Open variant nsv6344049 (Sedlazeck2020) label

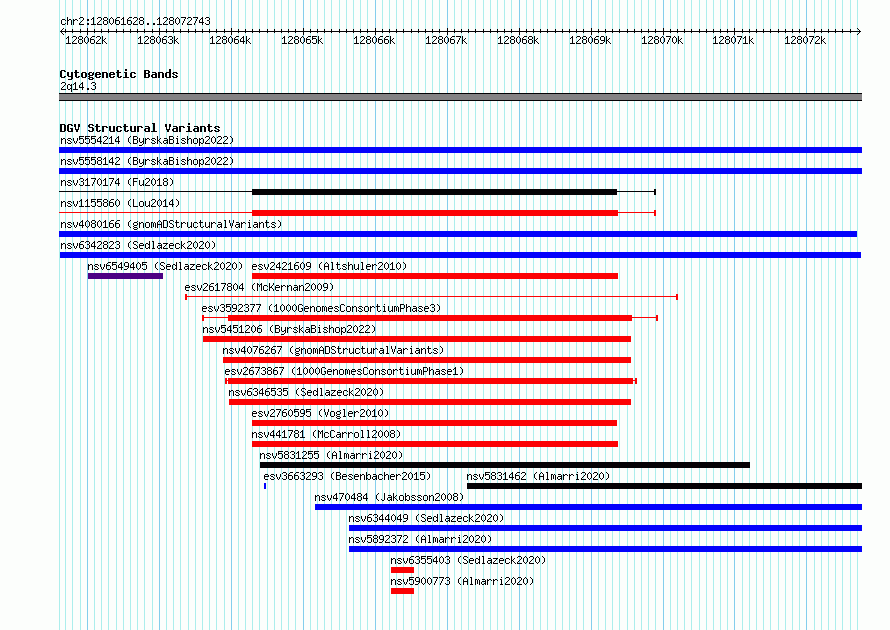click(x=426, y=518)
